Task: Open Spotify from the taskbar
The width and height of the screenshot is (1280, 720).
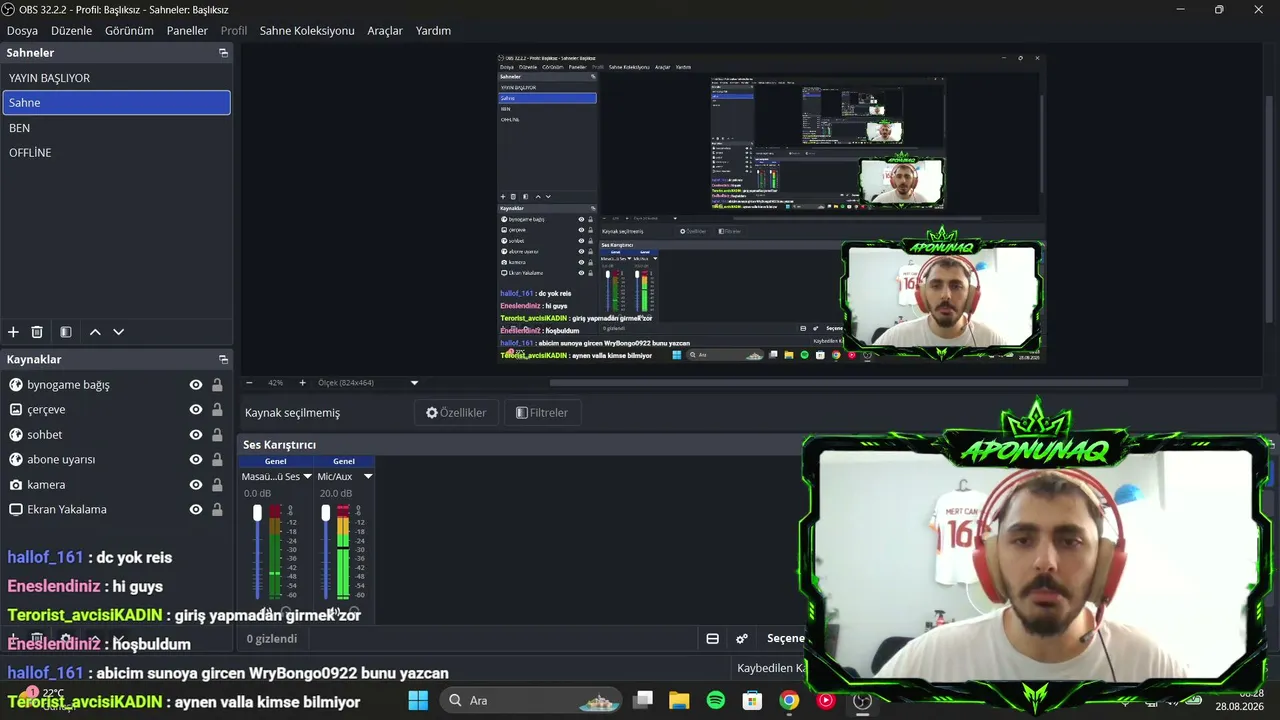Action: point(716,700)
